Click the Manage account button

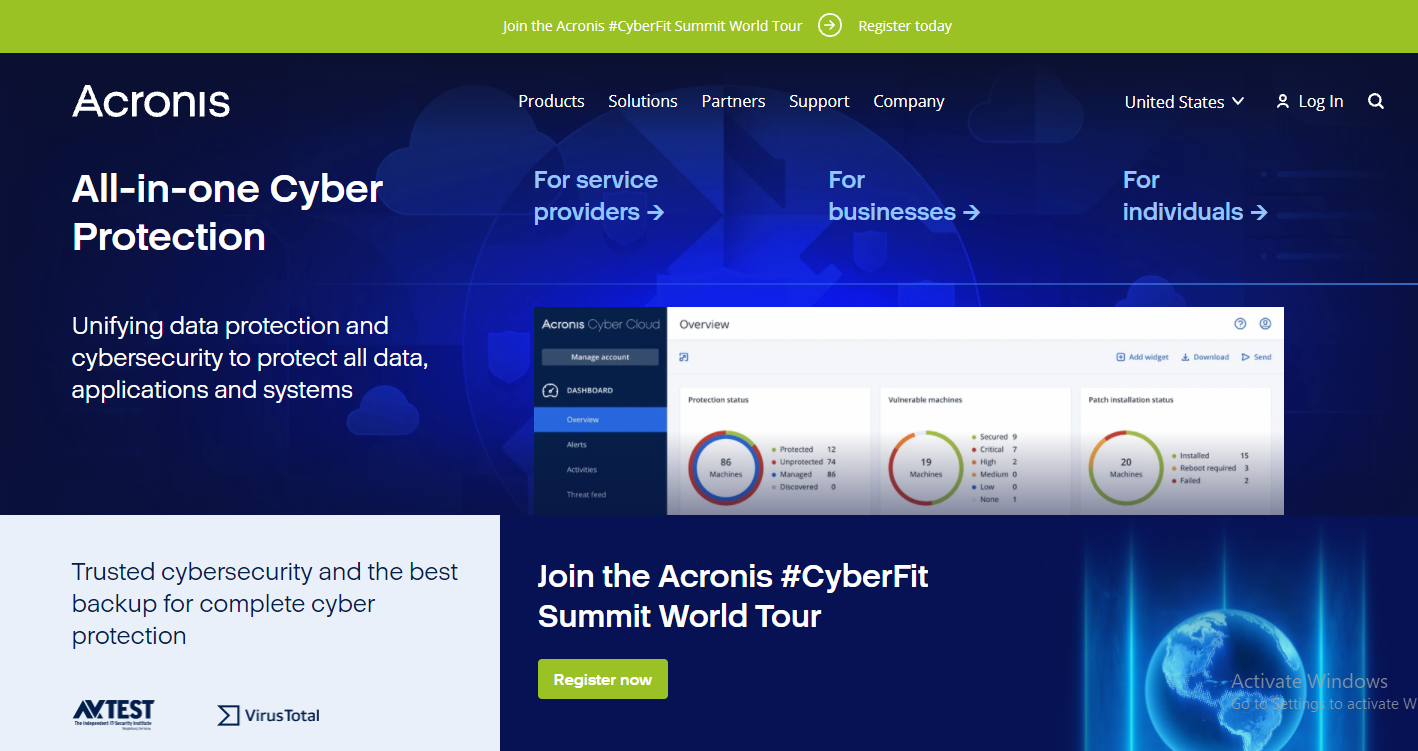click(x=600, y=357)
